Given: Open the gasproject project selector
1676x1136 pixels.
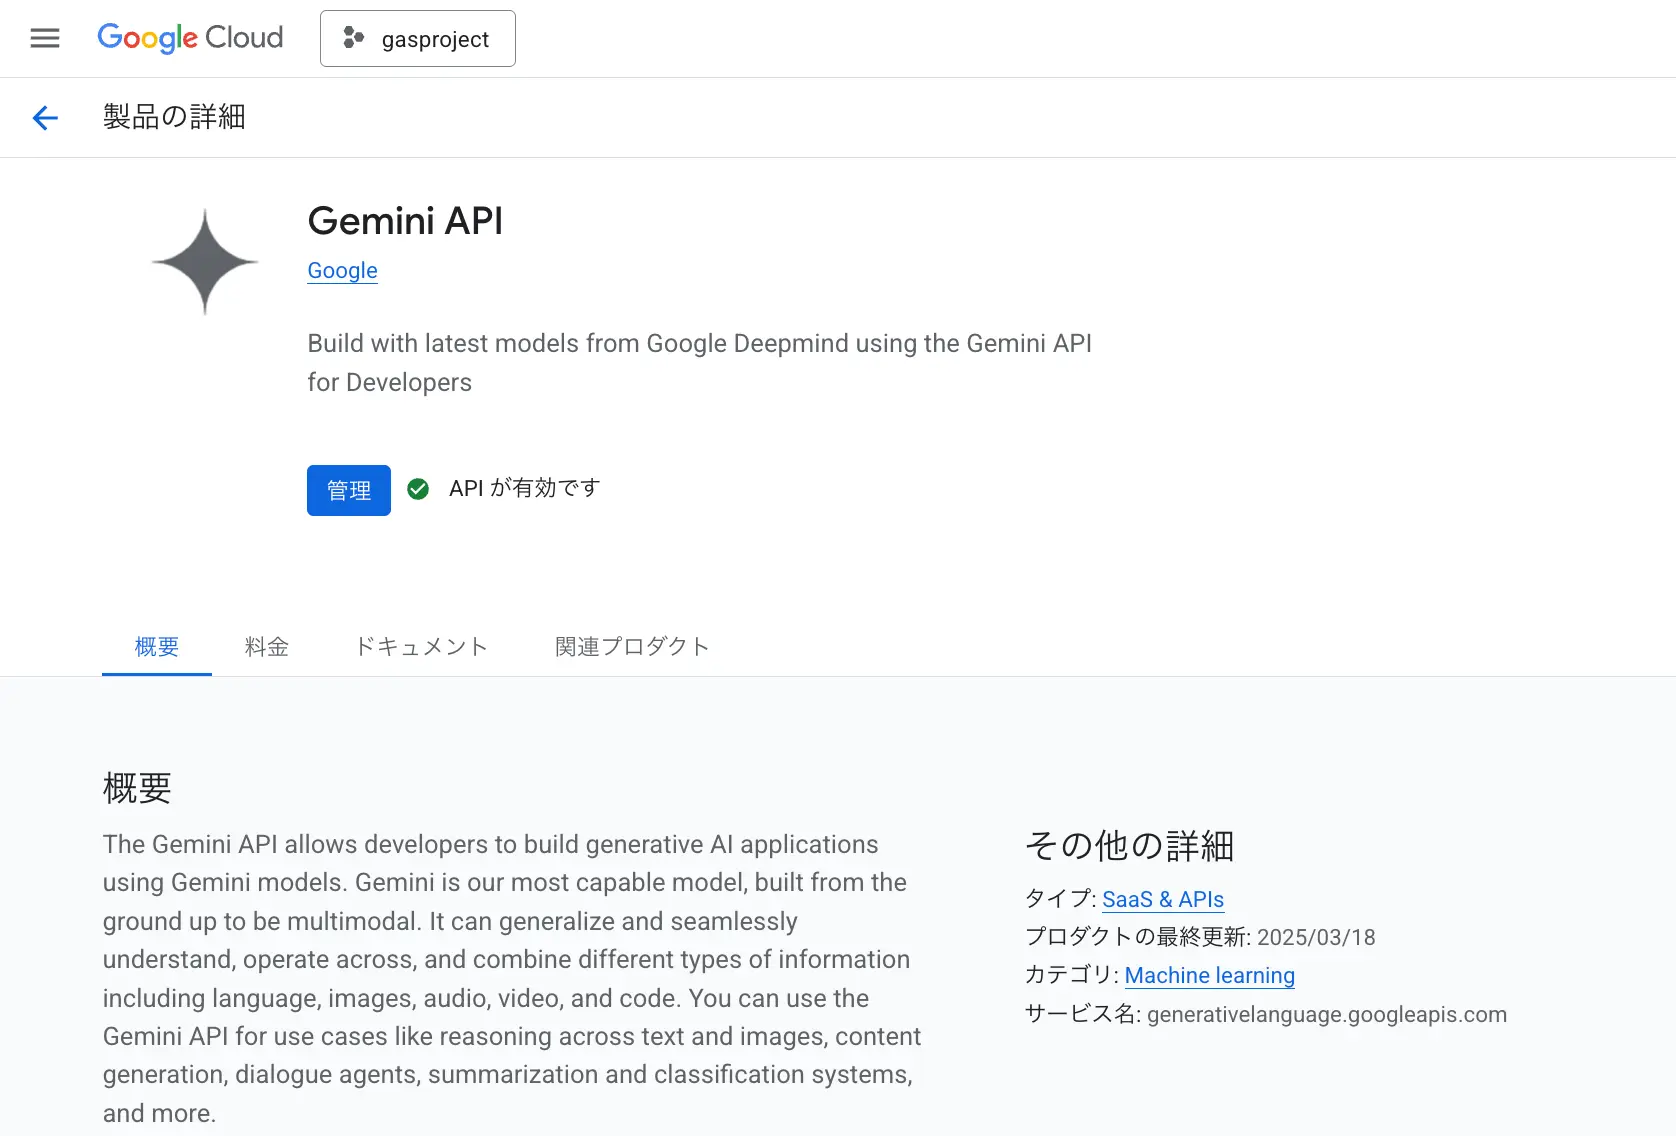Looking at the screenshot, I should [418, 39].
